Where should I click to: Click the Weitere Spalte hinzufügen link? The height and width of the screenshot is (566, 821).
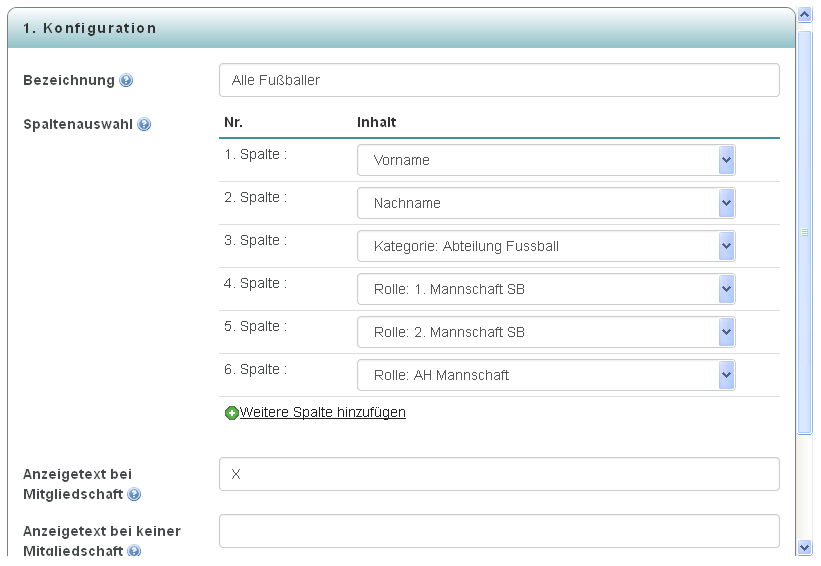coord(323,413)
